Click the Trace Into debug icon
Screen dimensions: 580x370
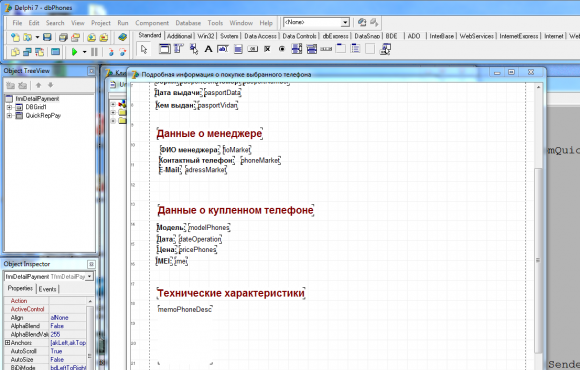click(111, 52)
